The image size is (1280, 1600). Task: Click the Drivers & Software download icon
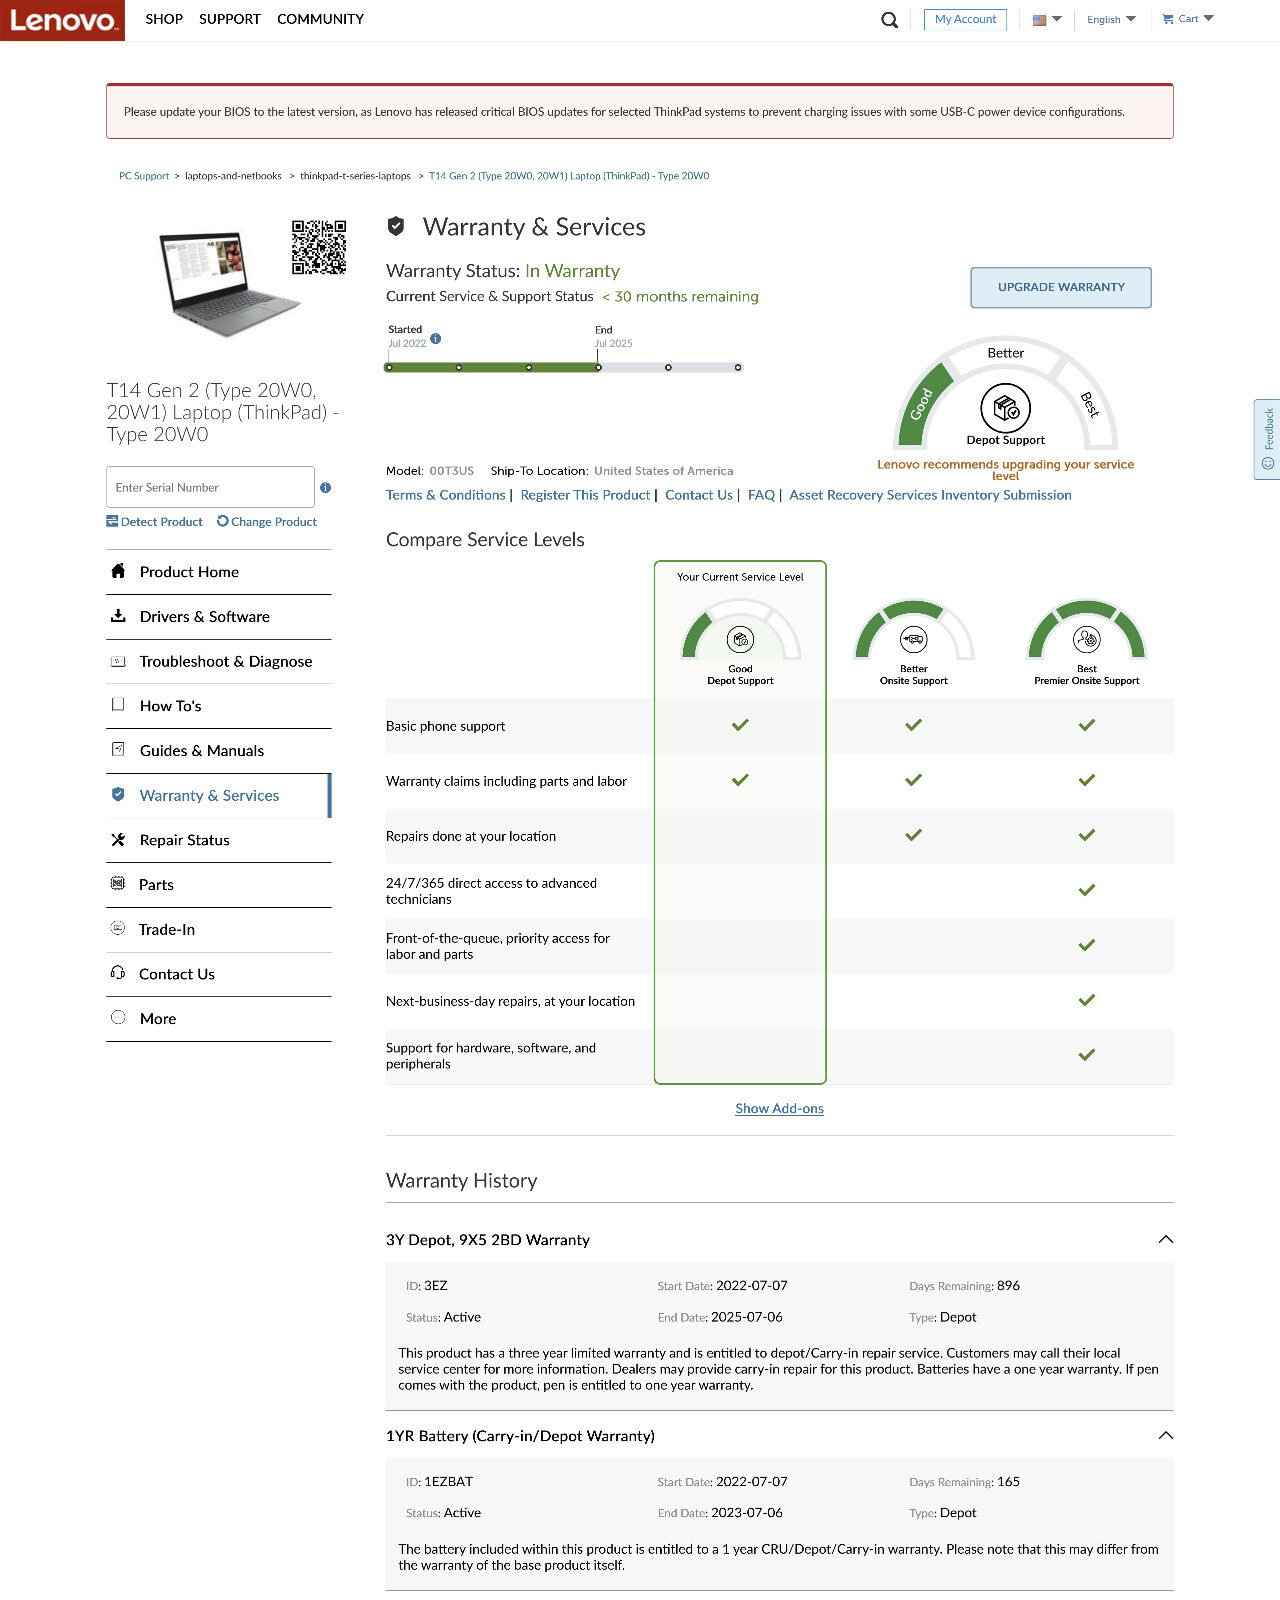118,616
